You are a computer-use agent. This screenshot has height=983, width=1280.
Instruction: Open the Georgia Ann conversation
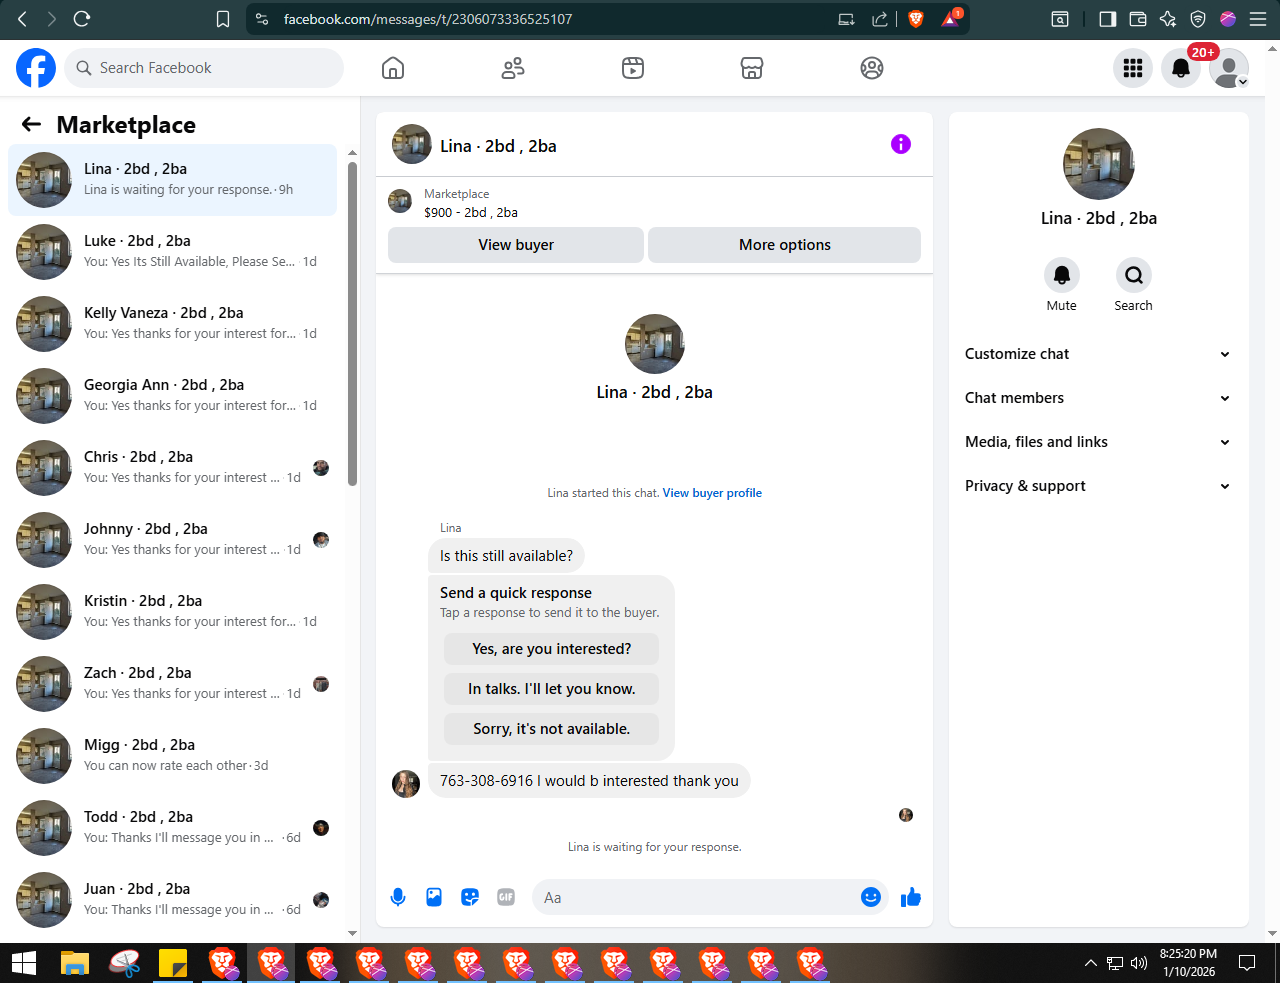point(173,396)
